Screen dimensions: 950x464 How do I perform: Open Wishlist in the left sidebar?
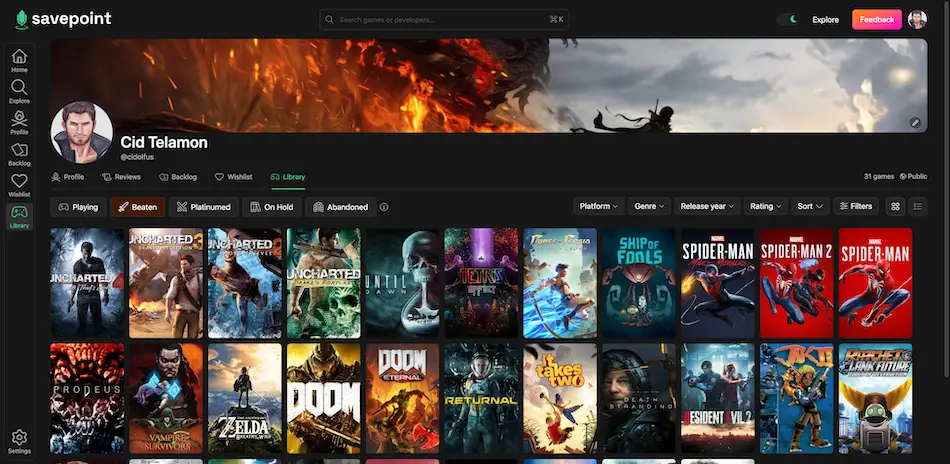coord(19,185)
